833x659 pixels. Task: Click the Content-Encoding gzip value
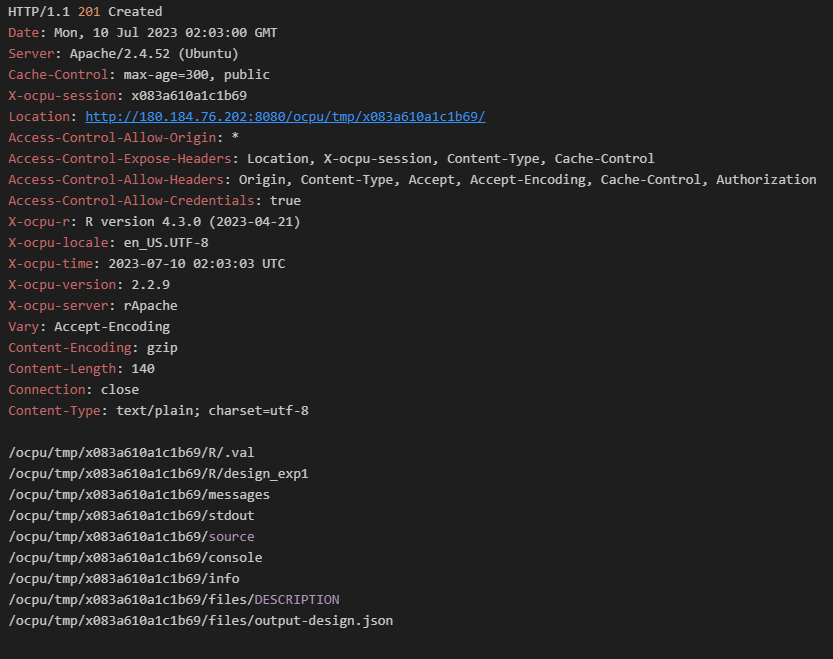pos(162,348)
